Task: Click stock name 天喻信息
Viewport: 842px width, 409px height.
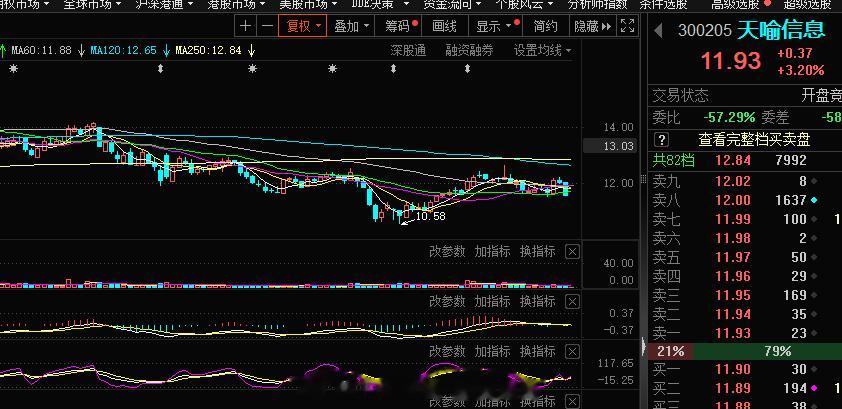Action: (781, 30)
